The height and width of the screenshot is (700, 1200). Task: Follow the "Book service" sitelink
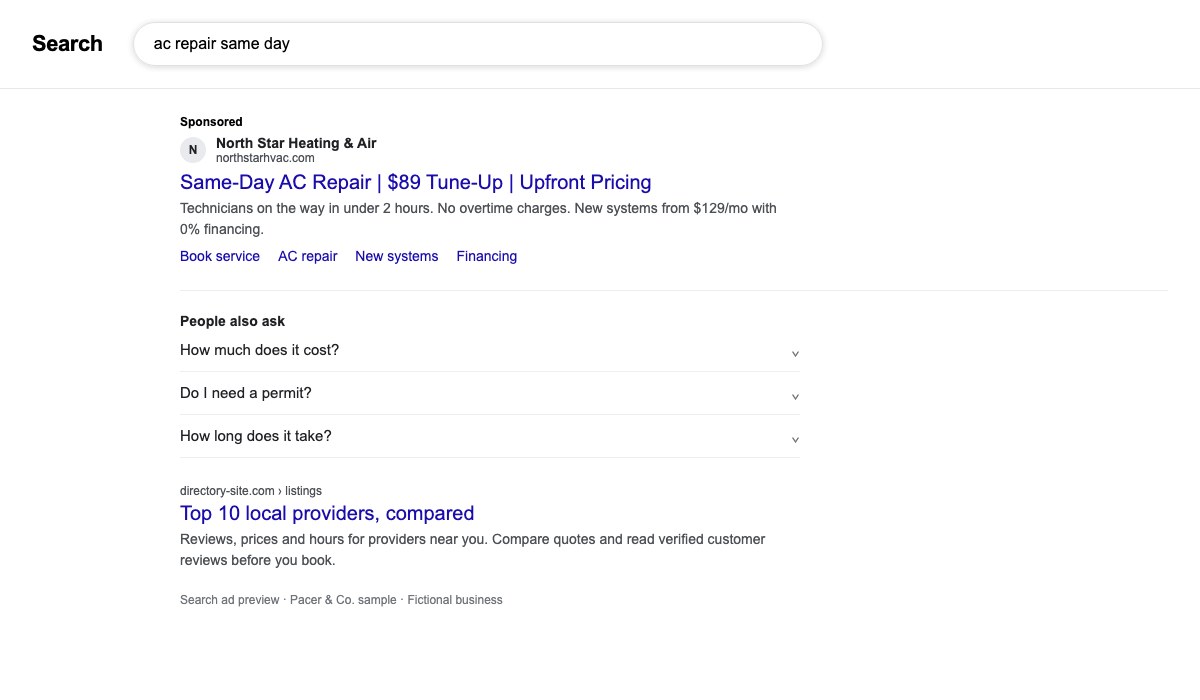click(220, 256)
